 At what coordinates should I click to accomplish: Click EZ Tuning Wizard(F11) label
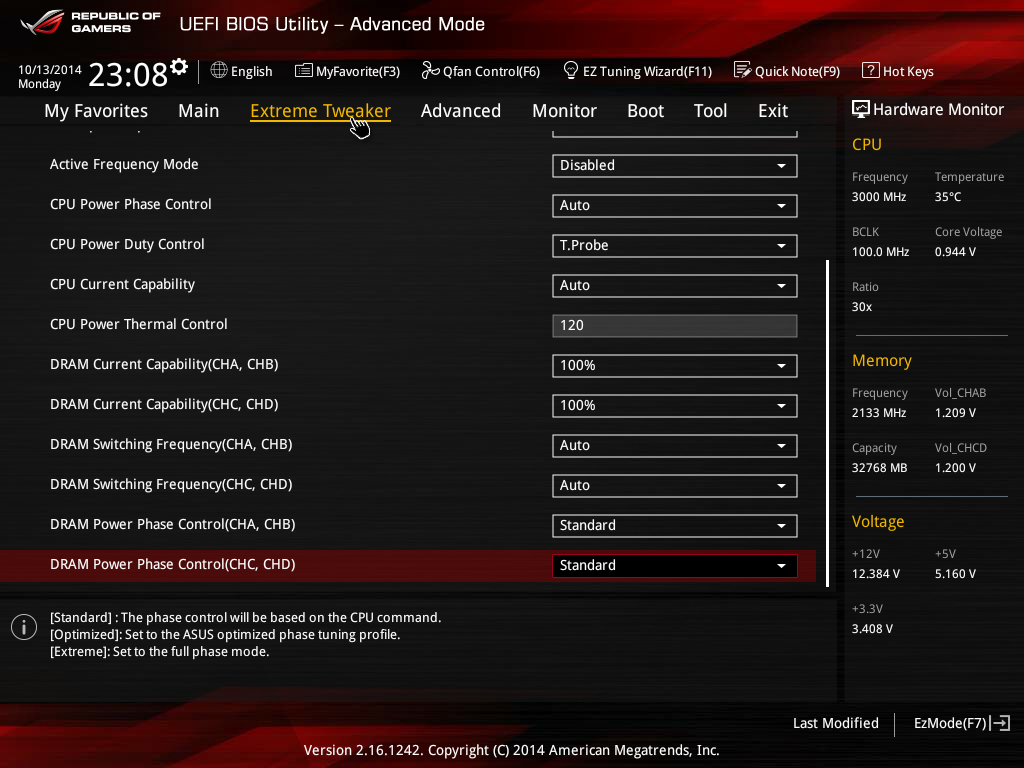(x=647, y=71)
